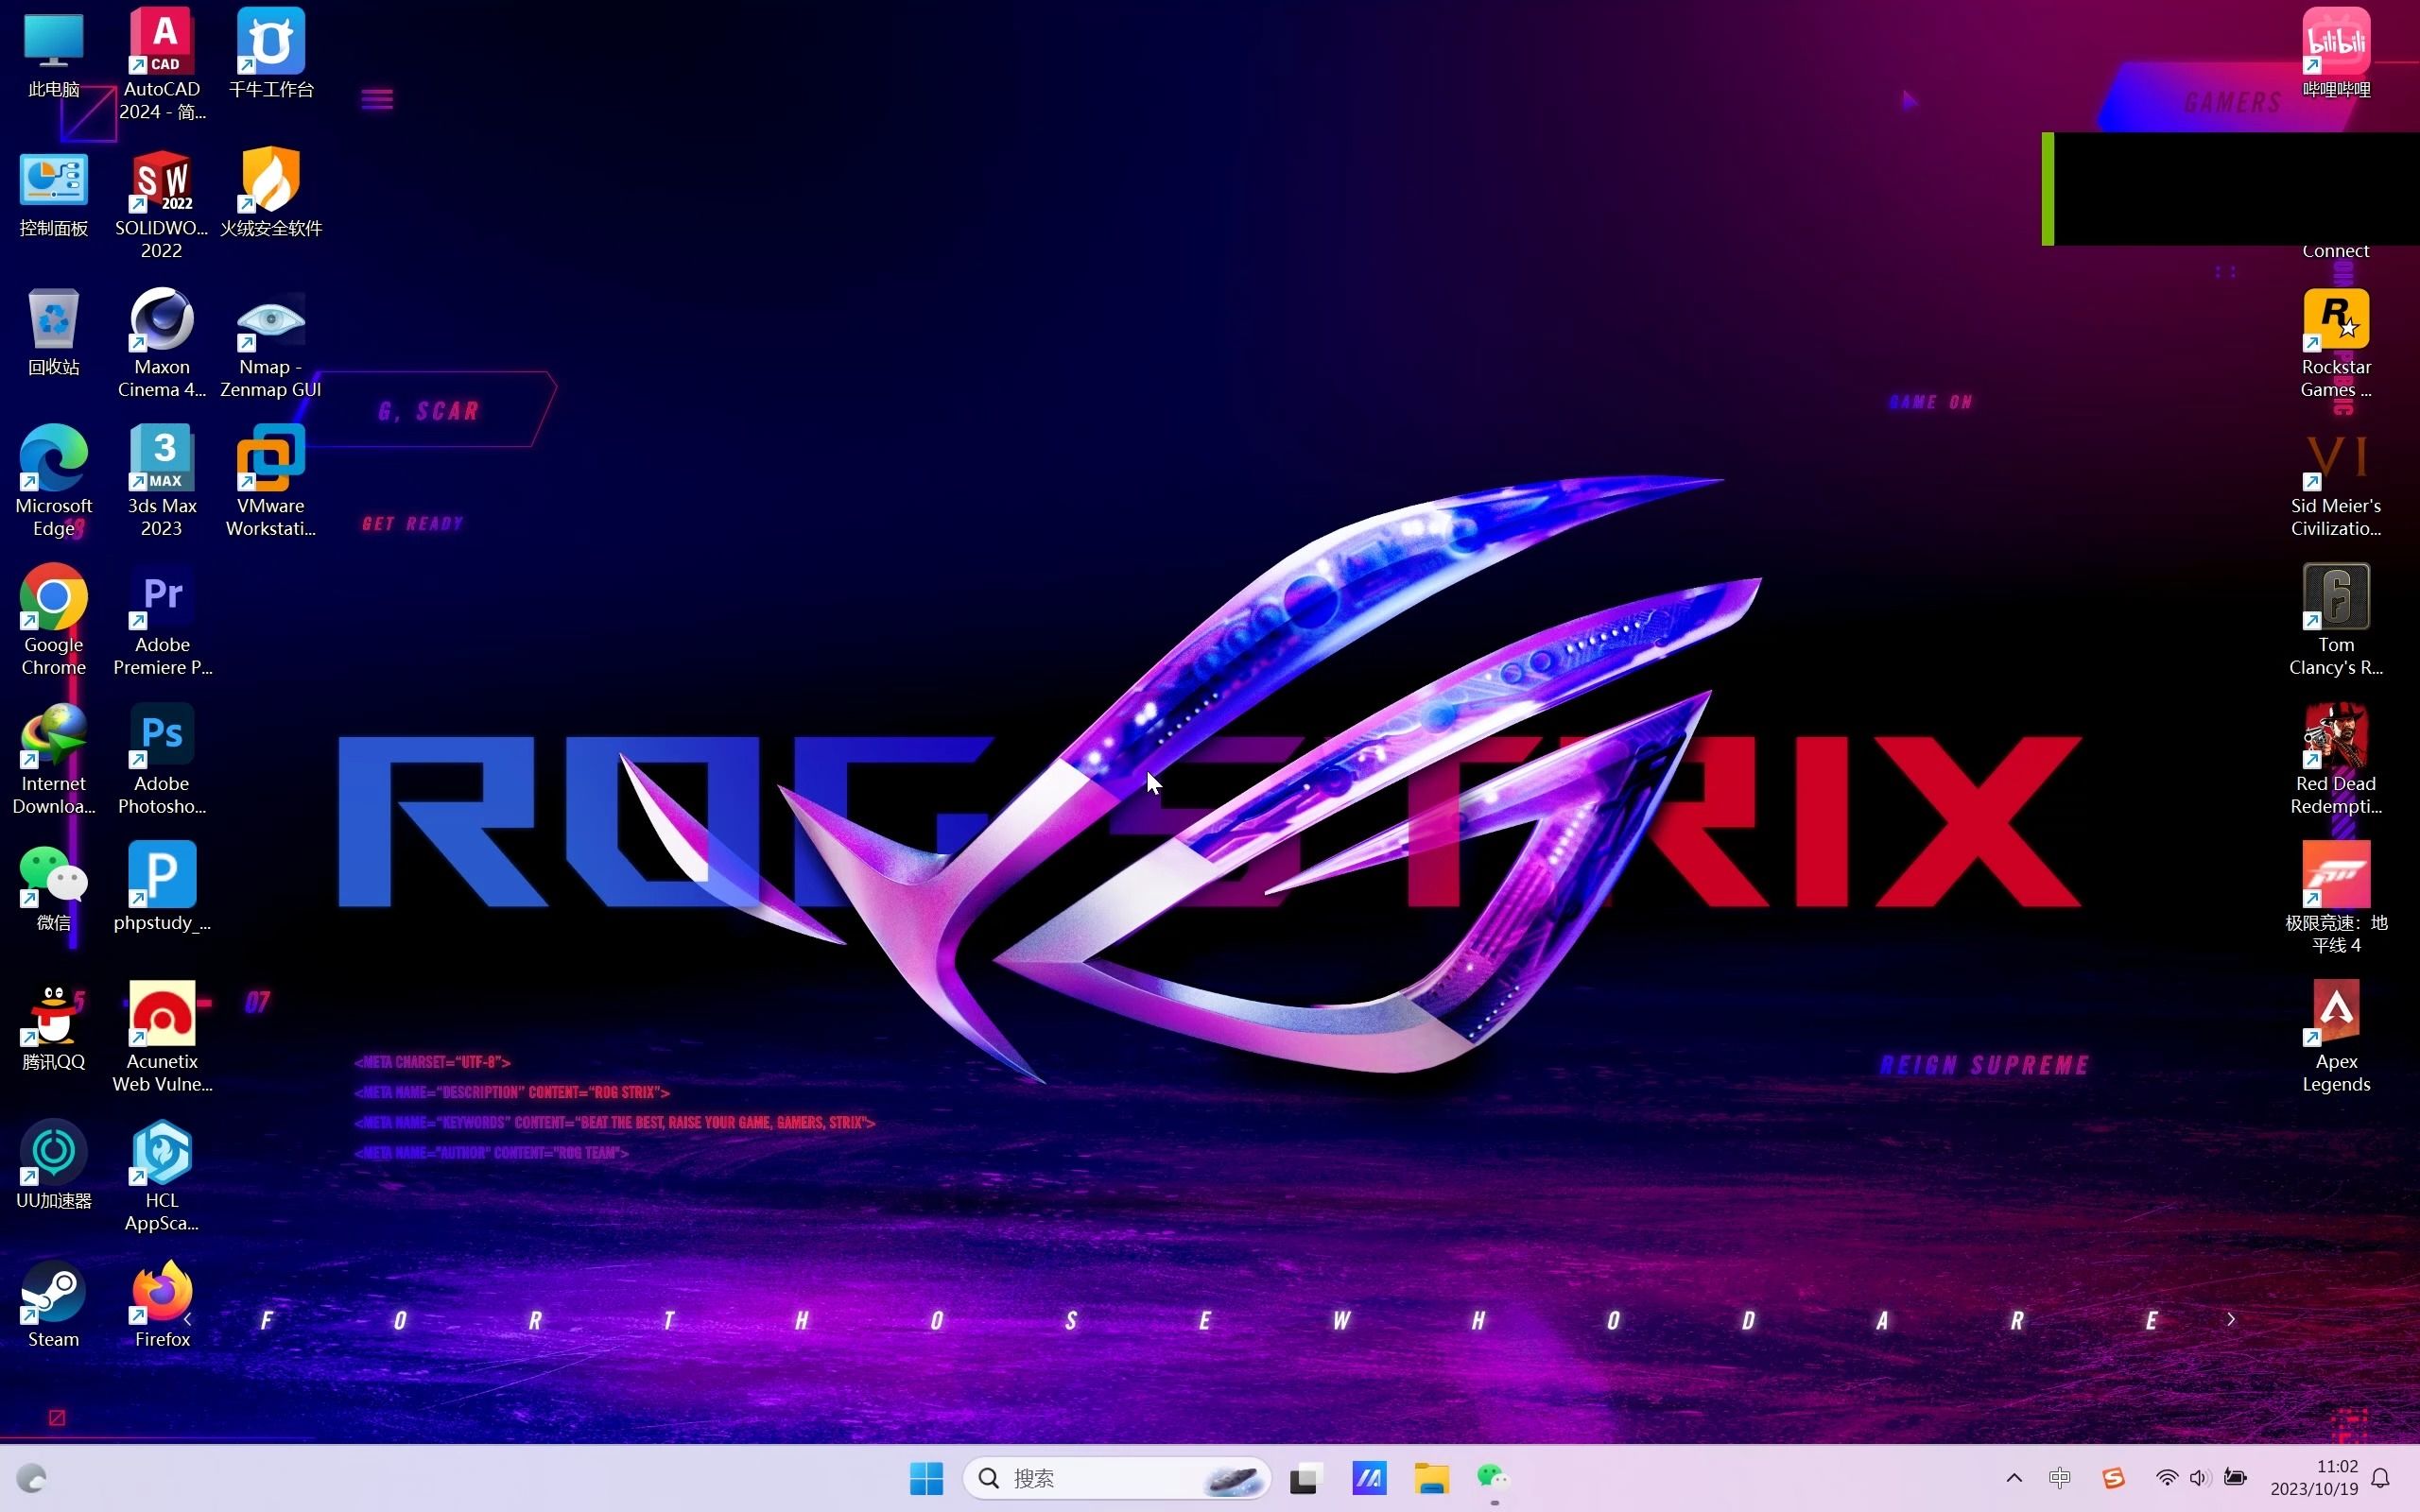Click the taskbar 搜索 search box

[x=1116, y=1478]
